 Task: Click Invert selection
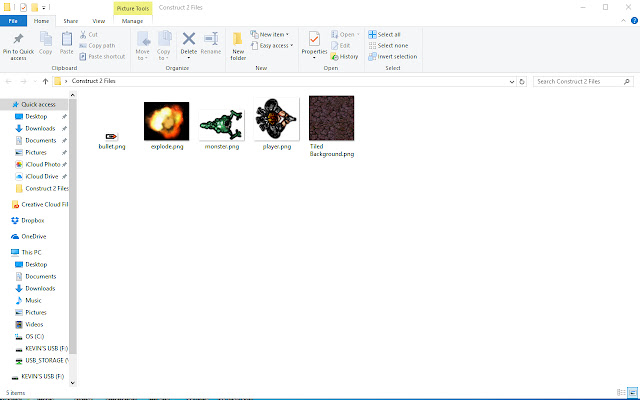coord(393,57)
